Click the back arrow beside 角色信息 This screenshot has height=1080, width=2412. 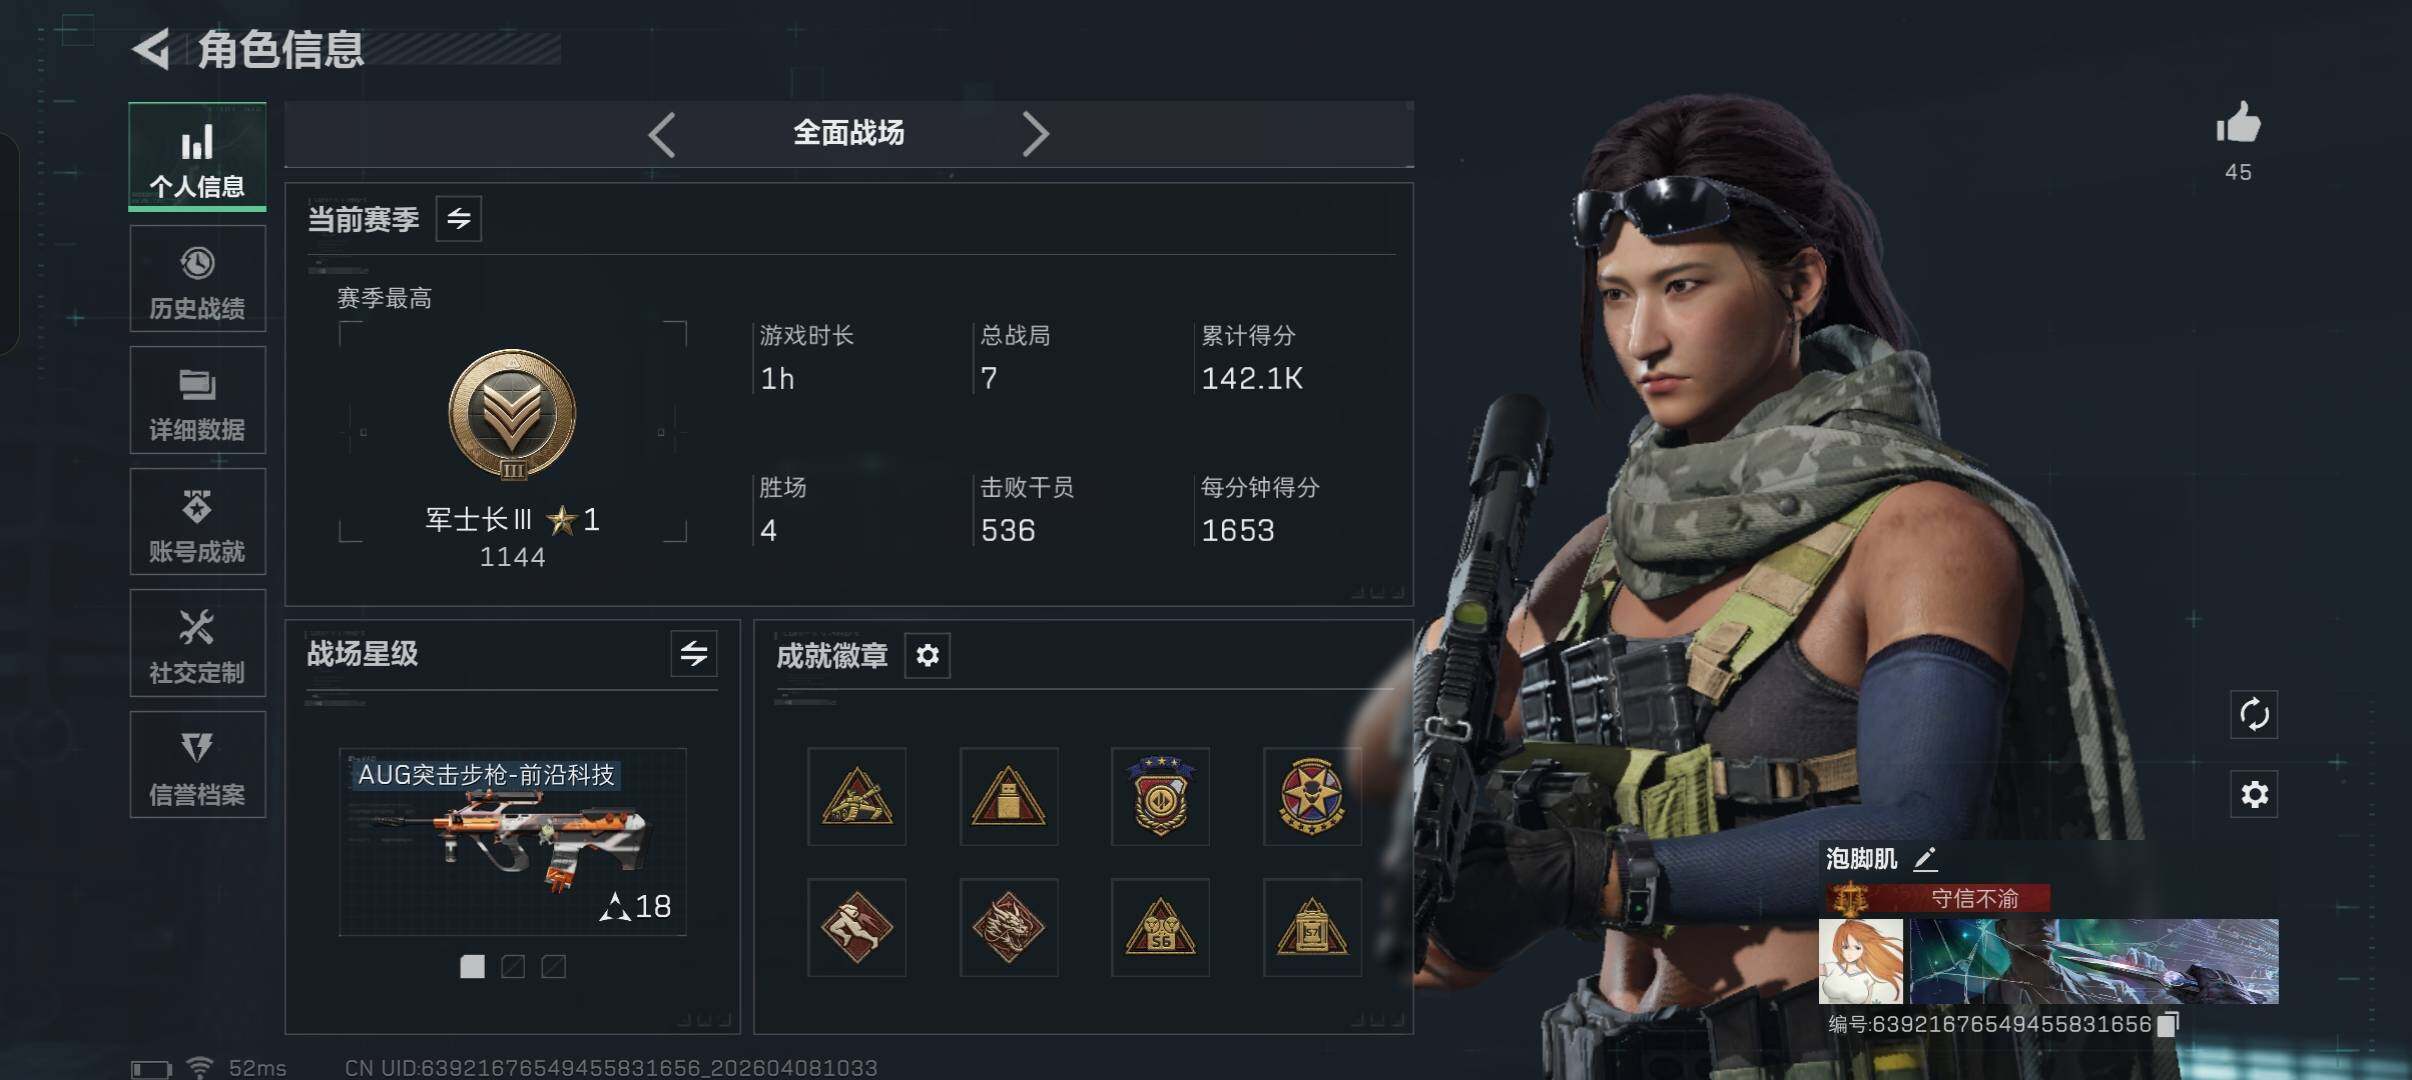click(151, 49)
